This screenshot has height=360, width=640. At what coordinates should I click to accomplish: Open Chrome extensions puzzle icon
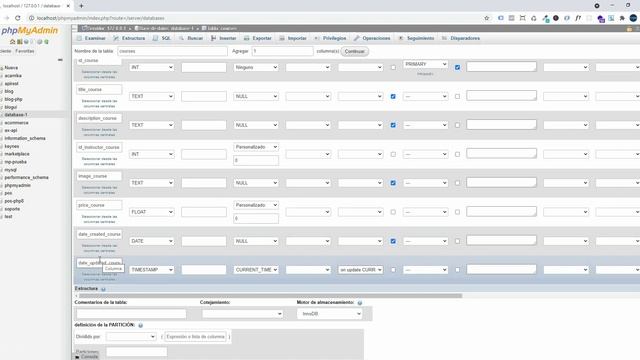coord(622,18)
